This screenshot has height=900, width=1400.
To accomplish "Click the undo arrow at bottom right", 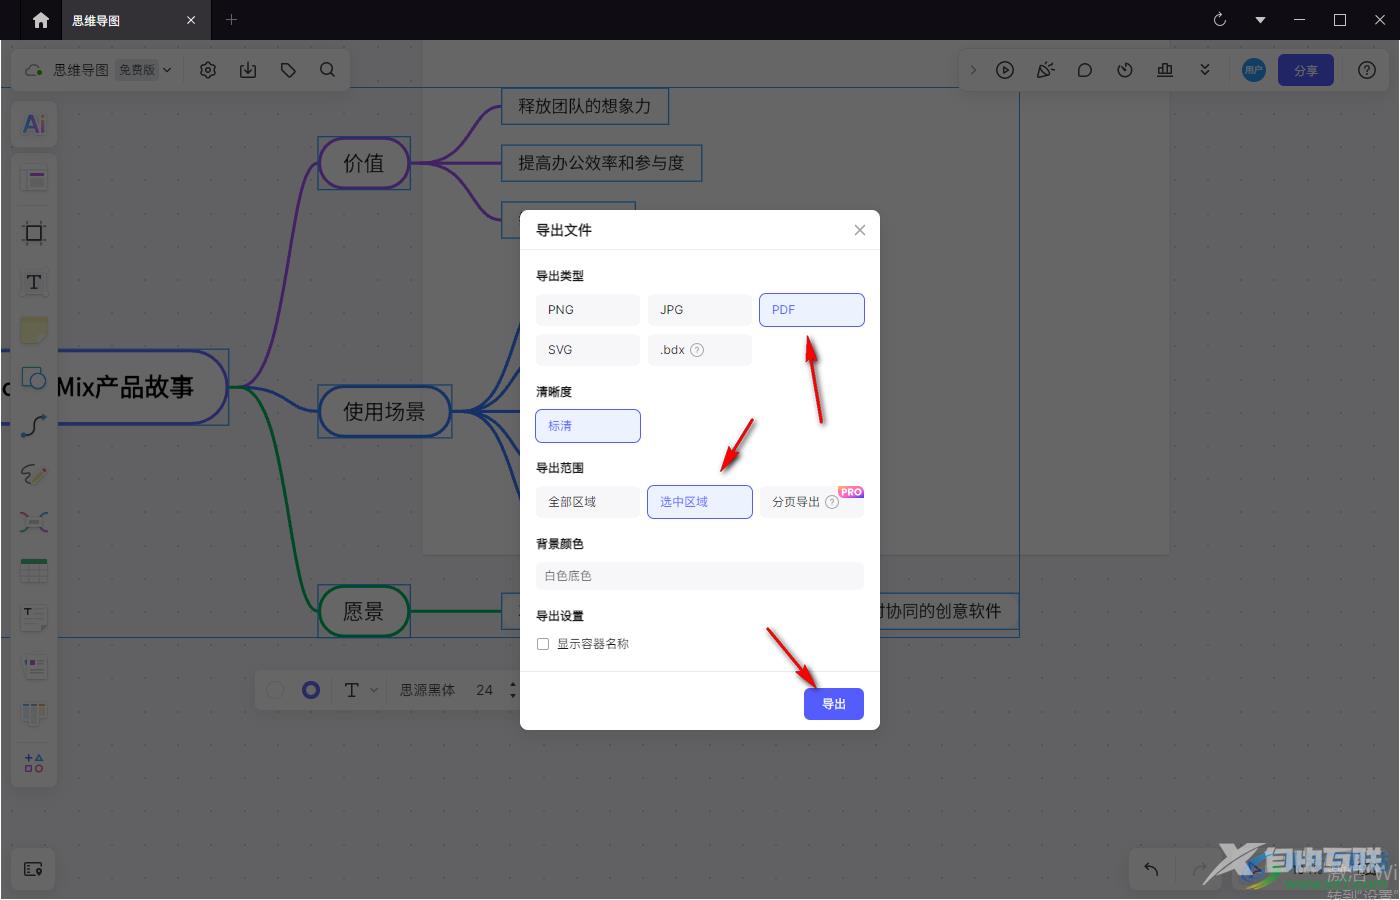I will click(1151, 869).
